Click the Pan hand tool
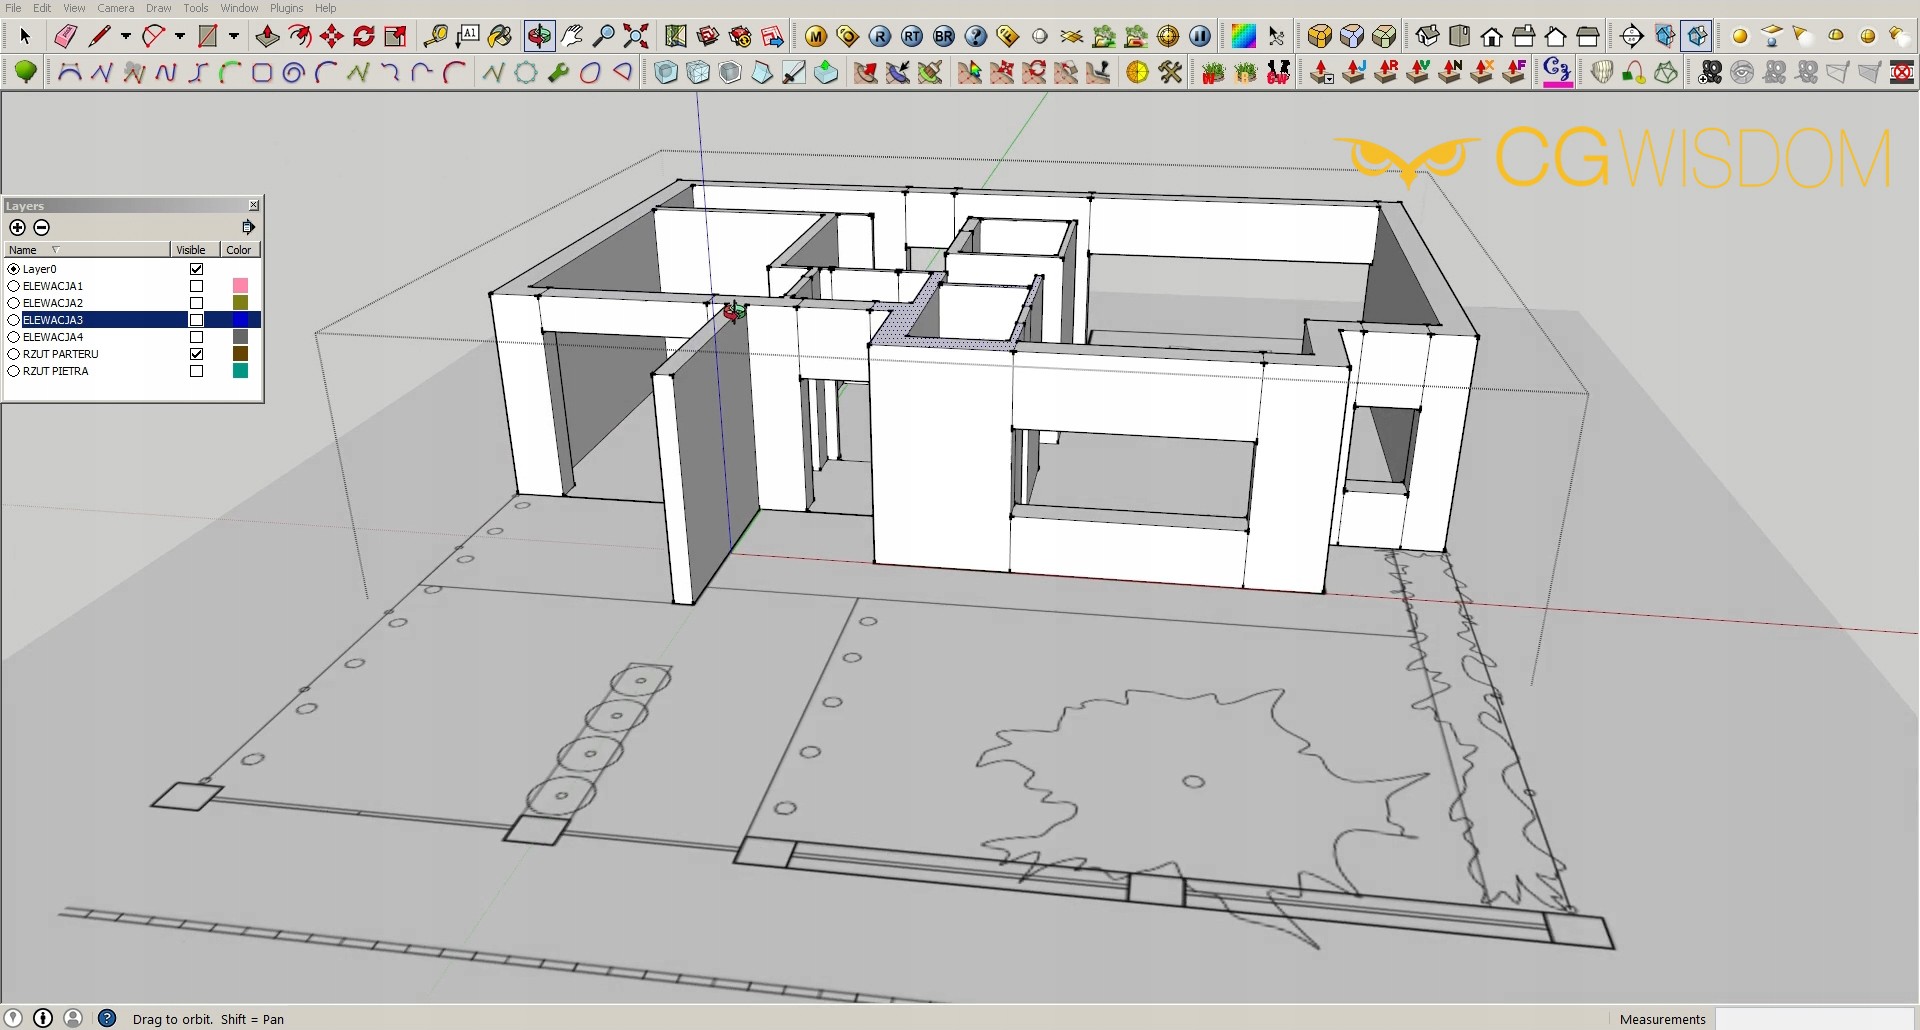This screenshot has height=1030, width=1920. (x=572, y=37)
